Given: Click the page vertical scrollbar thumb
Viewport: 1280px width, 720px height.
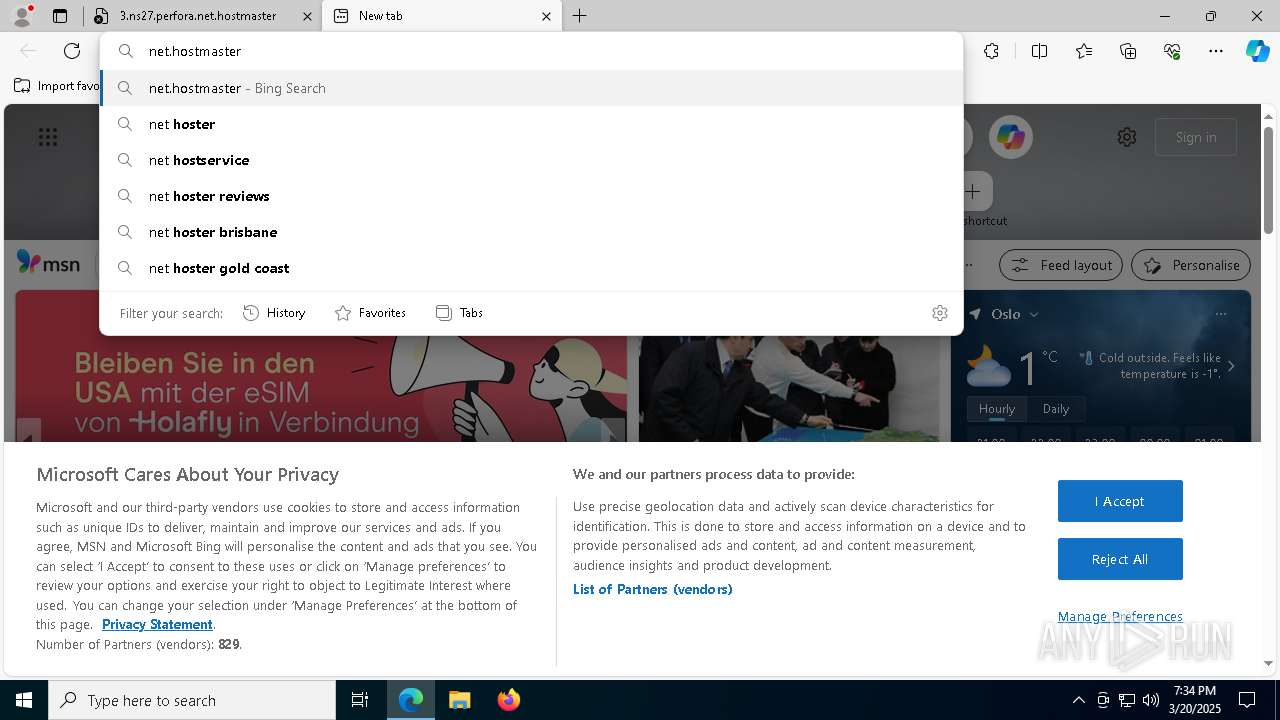Looking at the screenshot, I should [x=1269, y=180].
